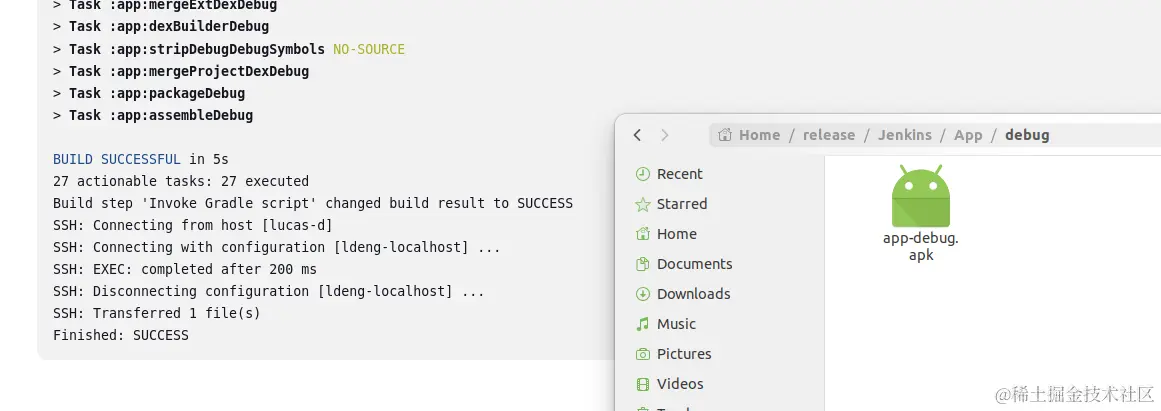Select the debug segment in path bar
Viewport: 1161px width, 411px height.
(1027, 135)
